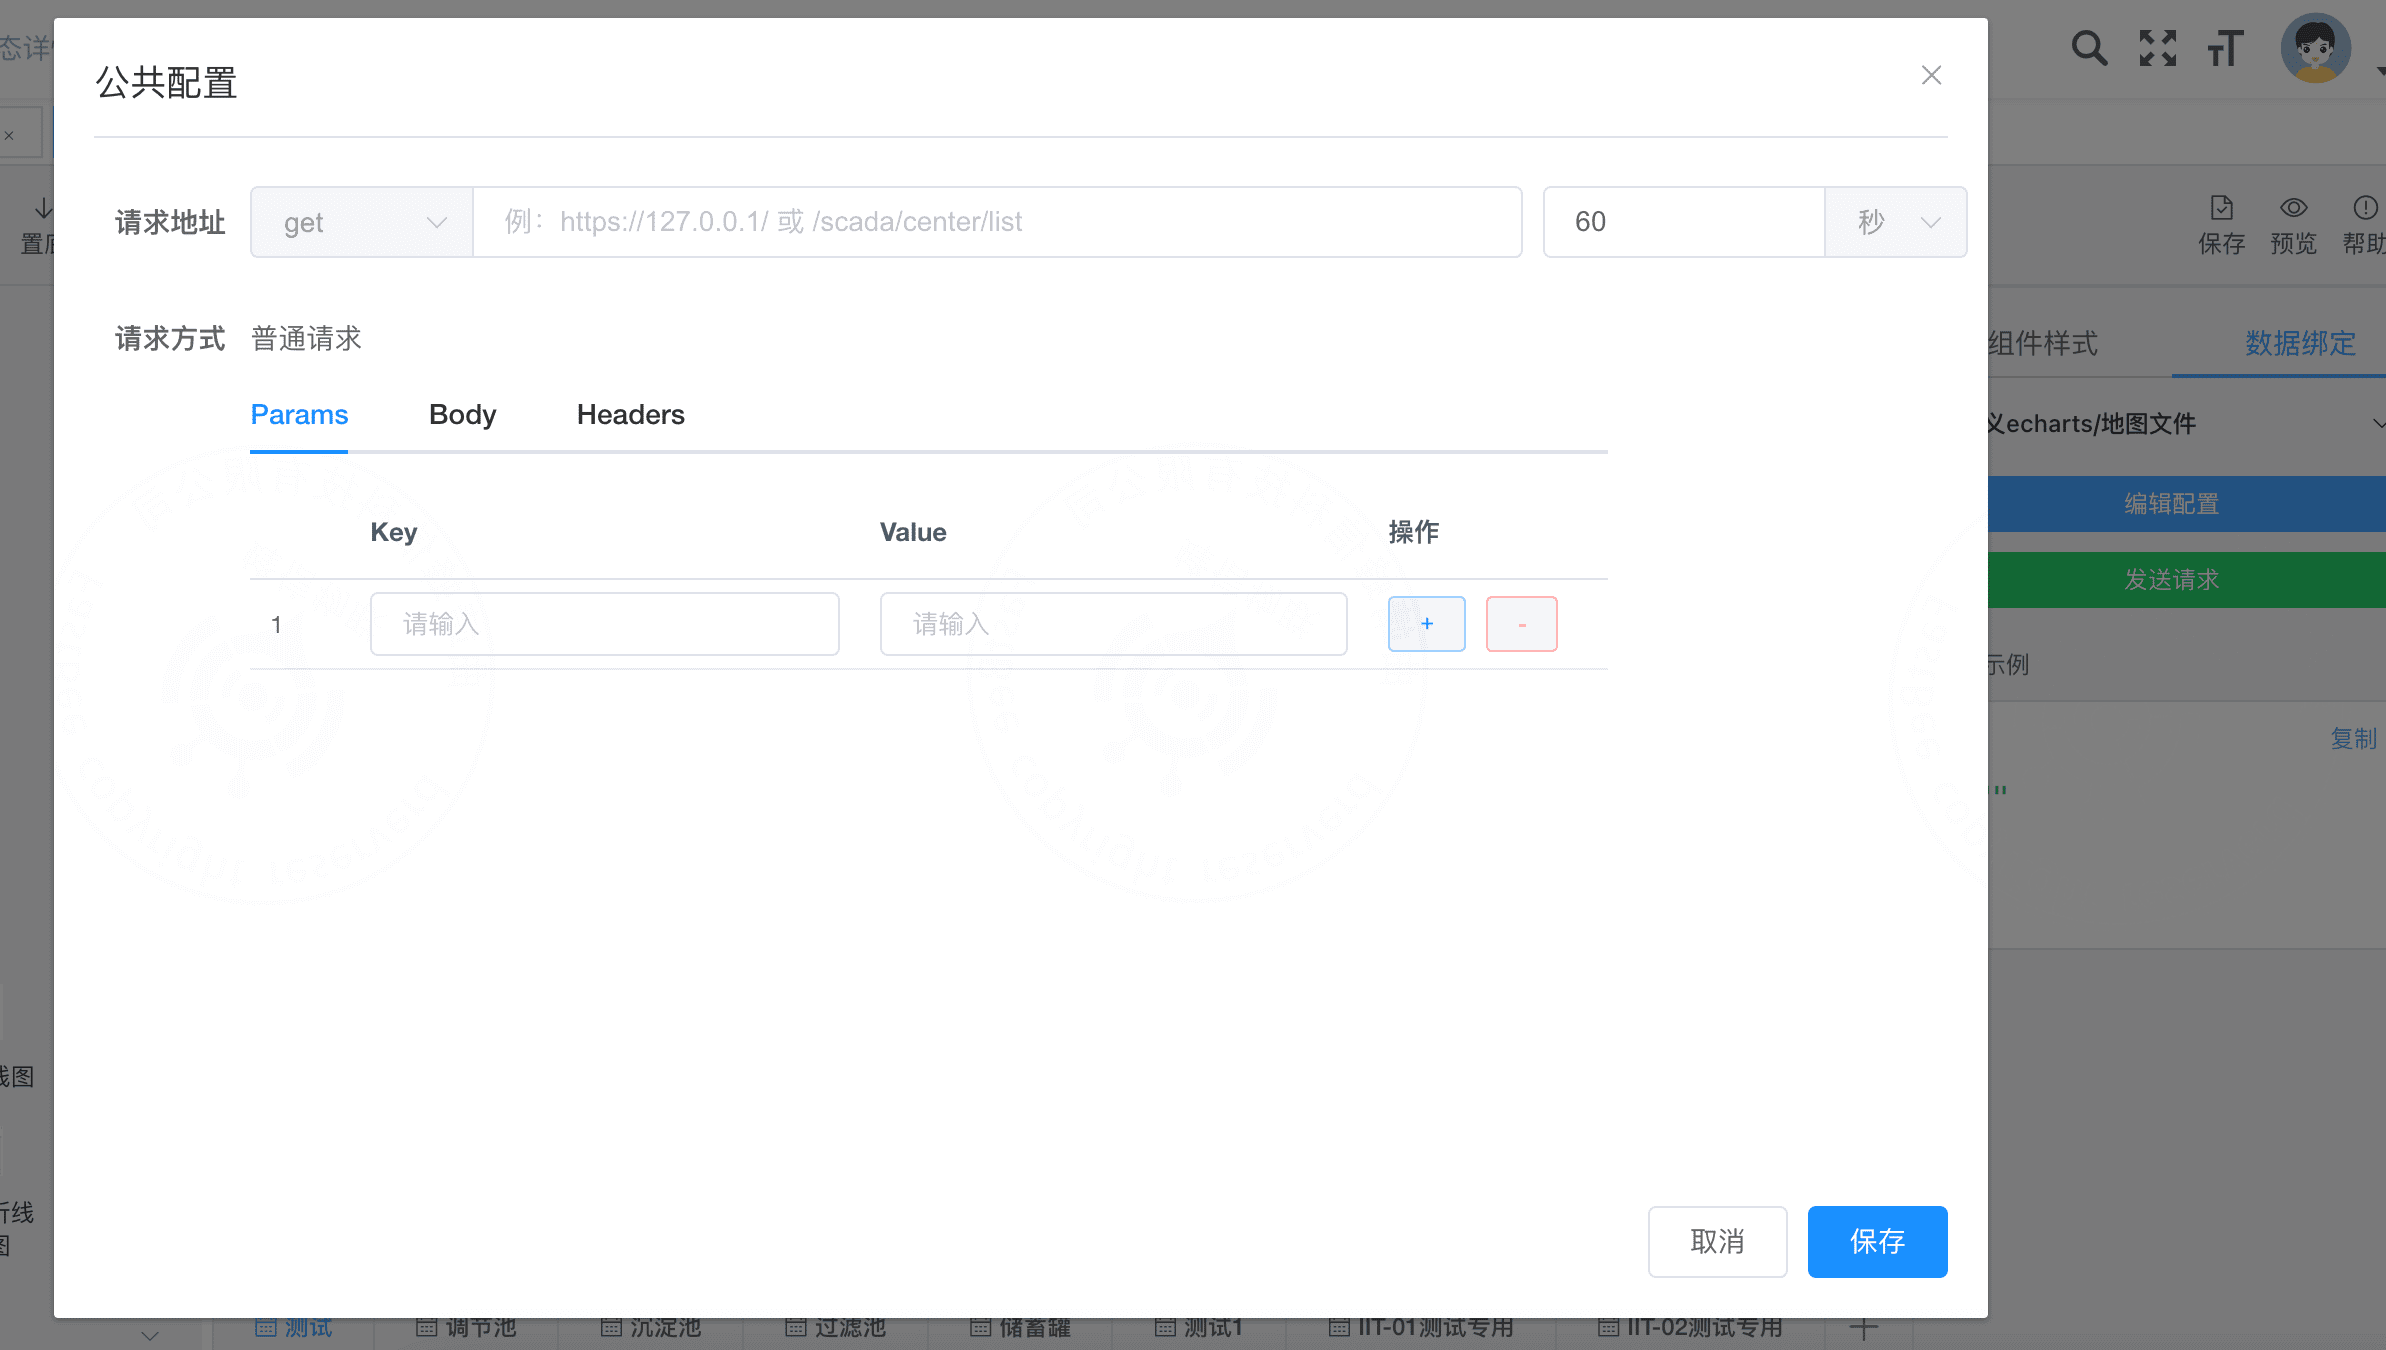Open the 过滤池 bottom page tab
Screen dimensions: 2386x1350
pyautogui.click(x=836, y=1328)
